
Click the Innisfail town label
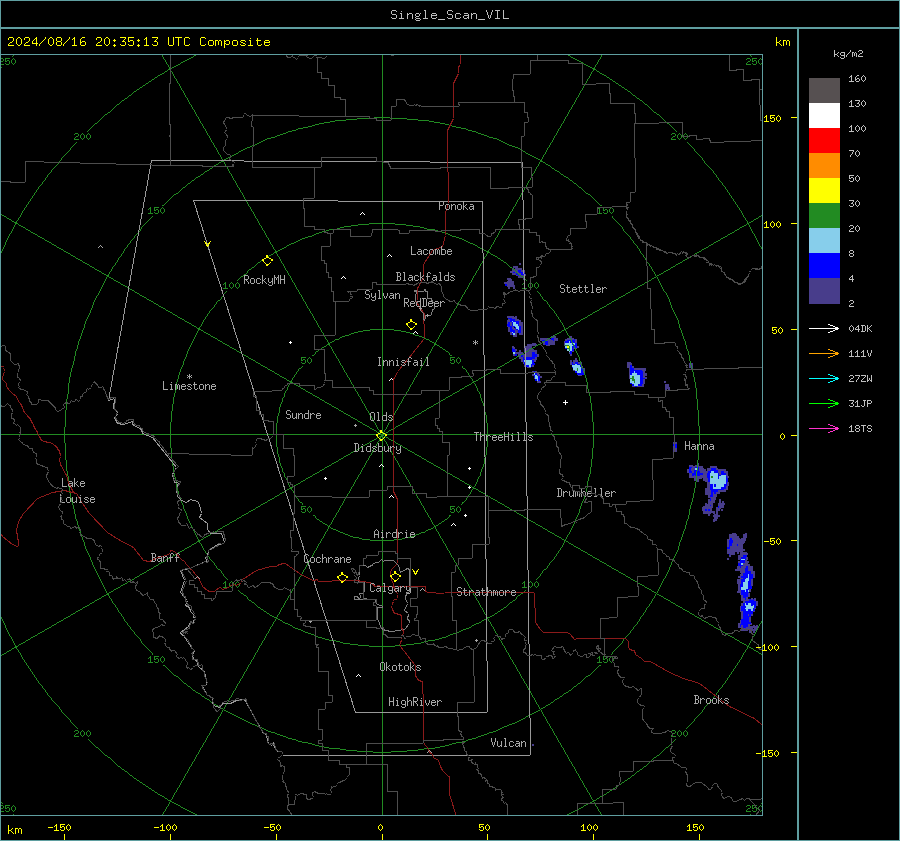[x=403, y=362]
